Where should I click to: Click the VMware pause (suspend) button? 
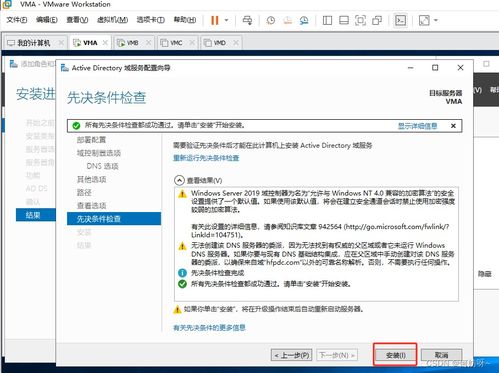coord(215,20)
